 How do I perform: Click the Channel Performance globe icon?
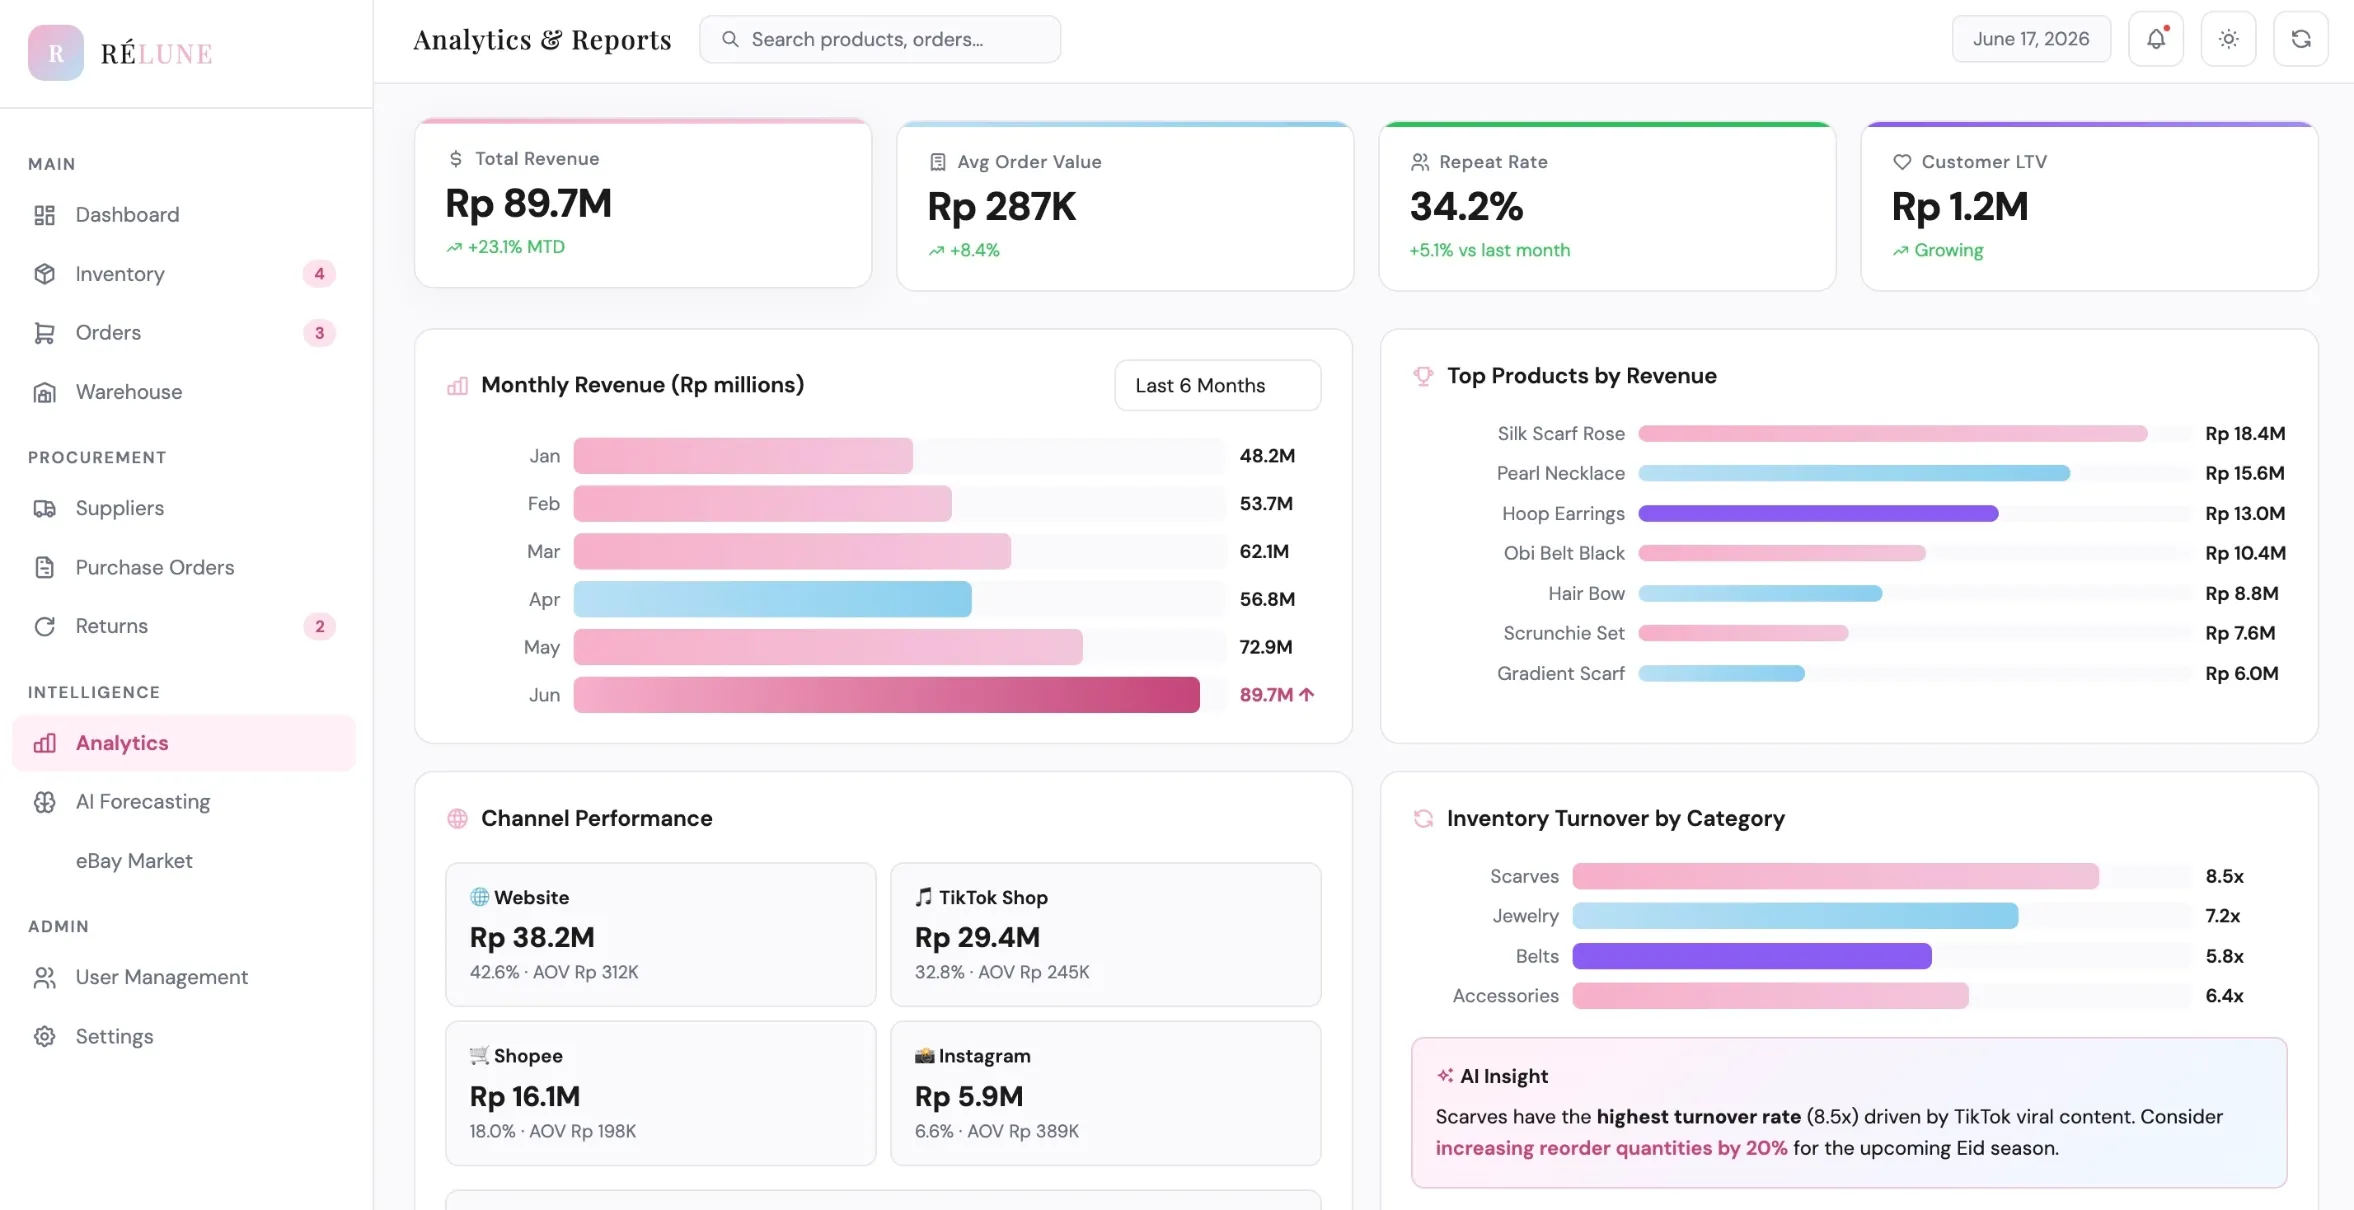[457, 819]
